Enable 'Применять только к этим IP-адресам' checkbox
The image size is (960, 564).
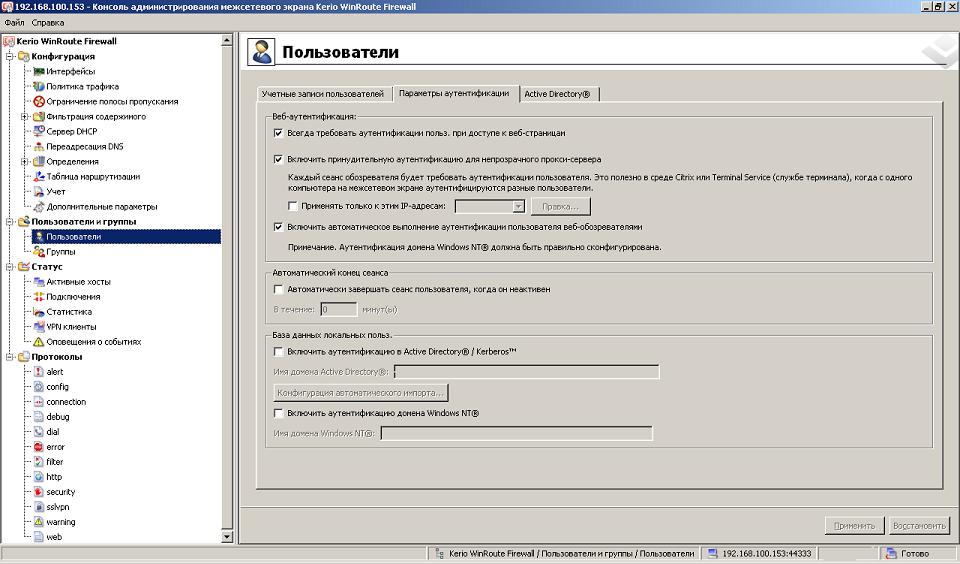pos(293,206)
